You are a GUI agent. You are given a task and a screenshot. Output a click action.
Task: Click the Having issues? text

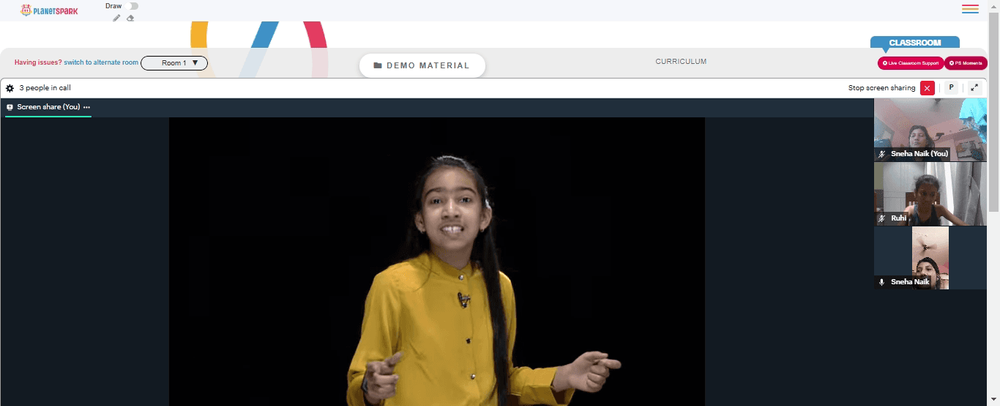point(38,62)
